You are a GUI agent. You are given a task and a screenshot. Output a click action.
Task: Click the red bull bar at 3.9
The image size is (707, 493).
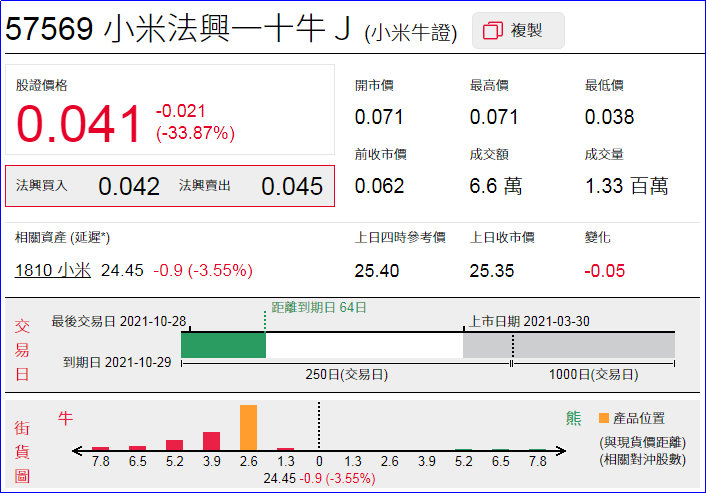click(x=211, y=441)
